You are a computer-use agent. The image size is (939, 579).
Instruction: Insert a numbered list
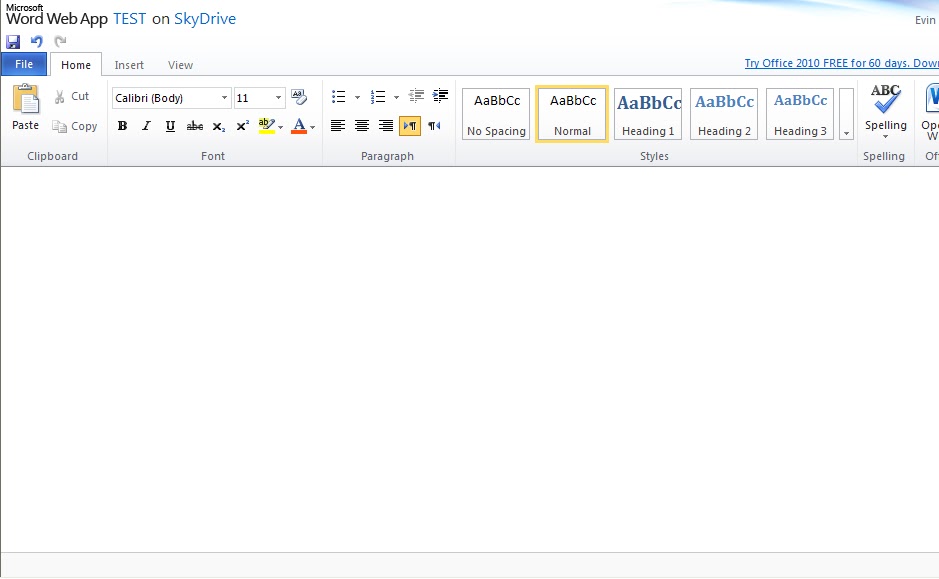coord(378,97)
